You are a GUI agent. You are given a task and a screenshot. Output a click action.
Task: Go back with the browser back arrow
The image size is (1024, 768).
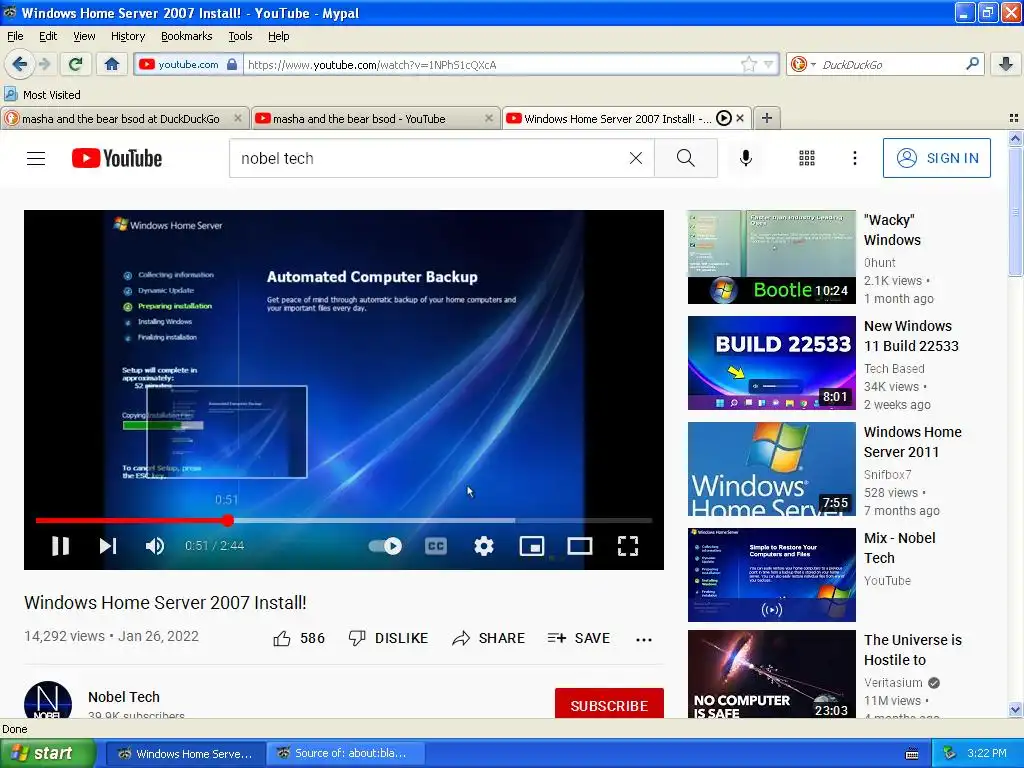(20, 64)
